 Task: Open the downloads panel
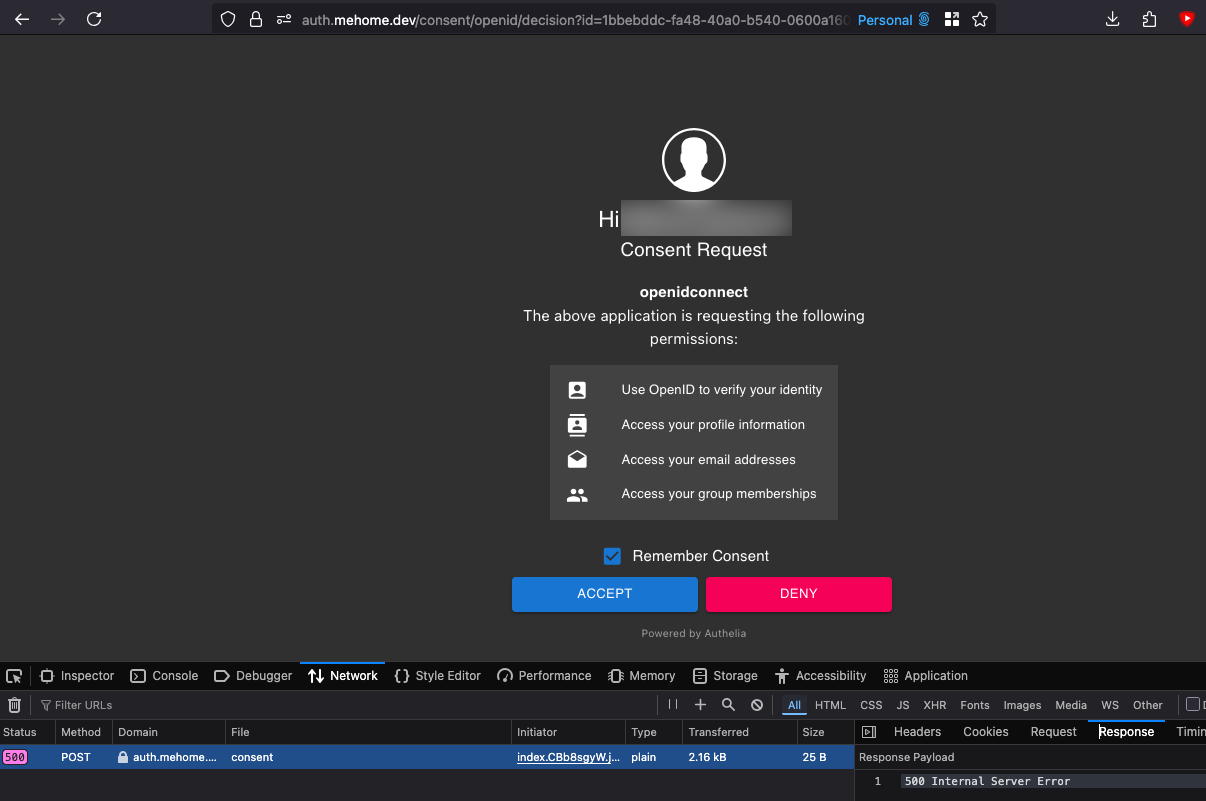pos(1113,19)
